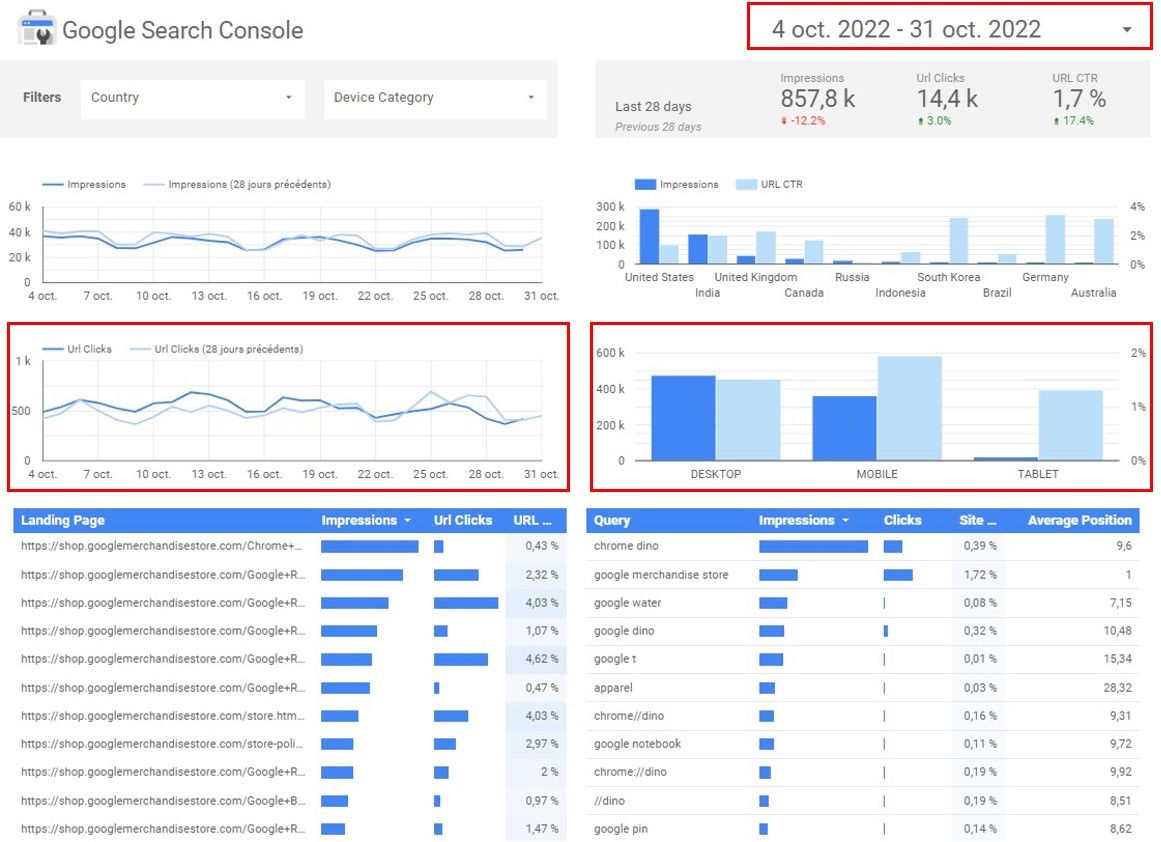Click the United Kingdom axis label
1161x842 pixels.
click(x=755, y=277)
